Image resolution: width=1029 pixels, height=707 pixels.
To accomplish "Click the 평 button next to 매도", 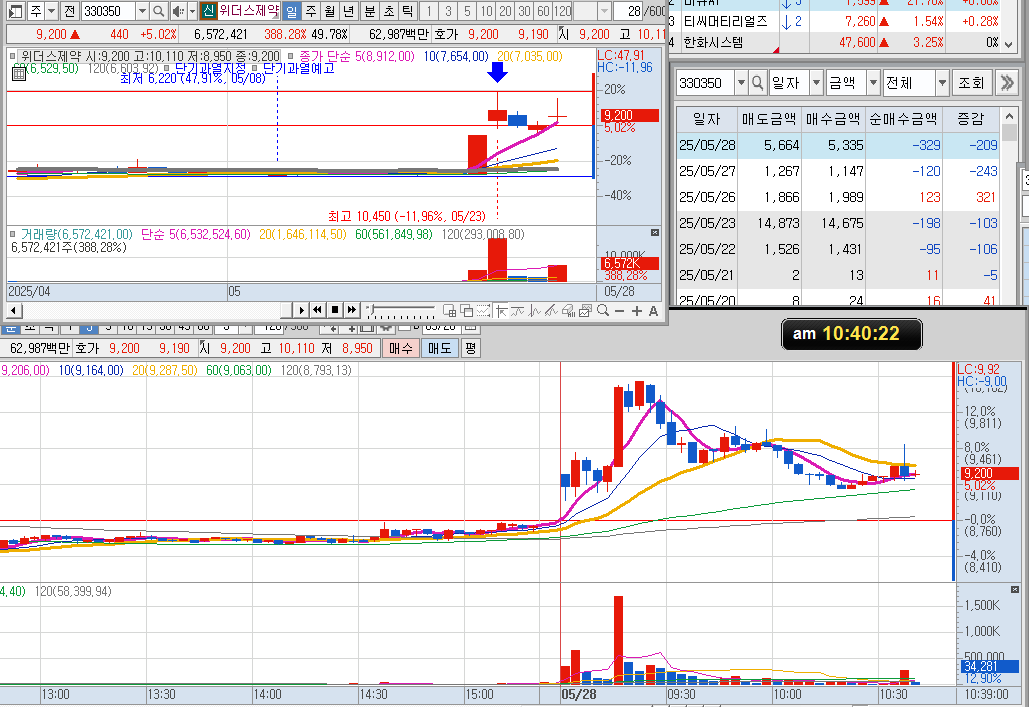I will pos(471,348).
